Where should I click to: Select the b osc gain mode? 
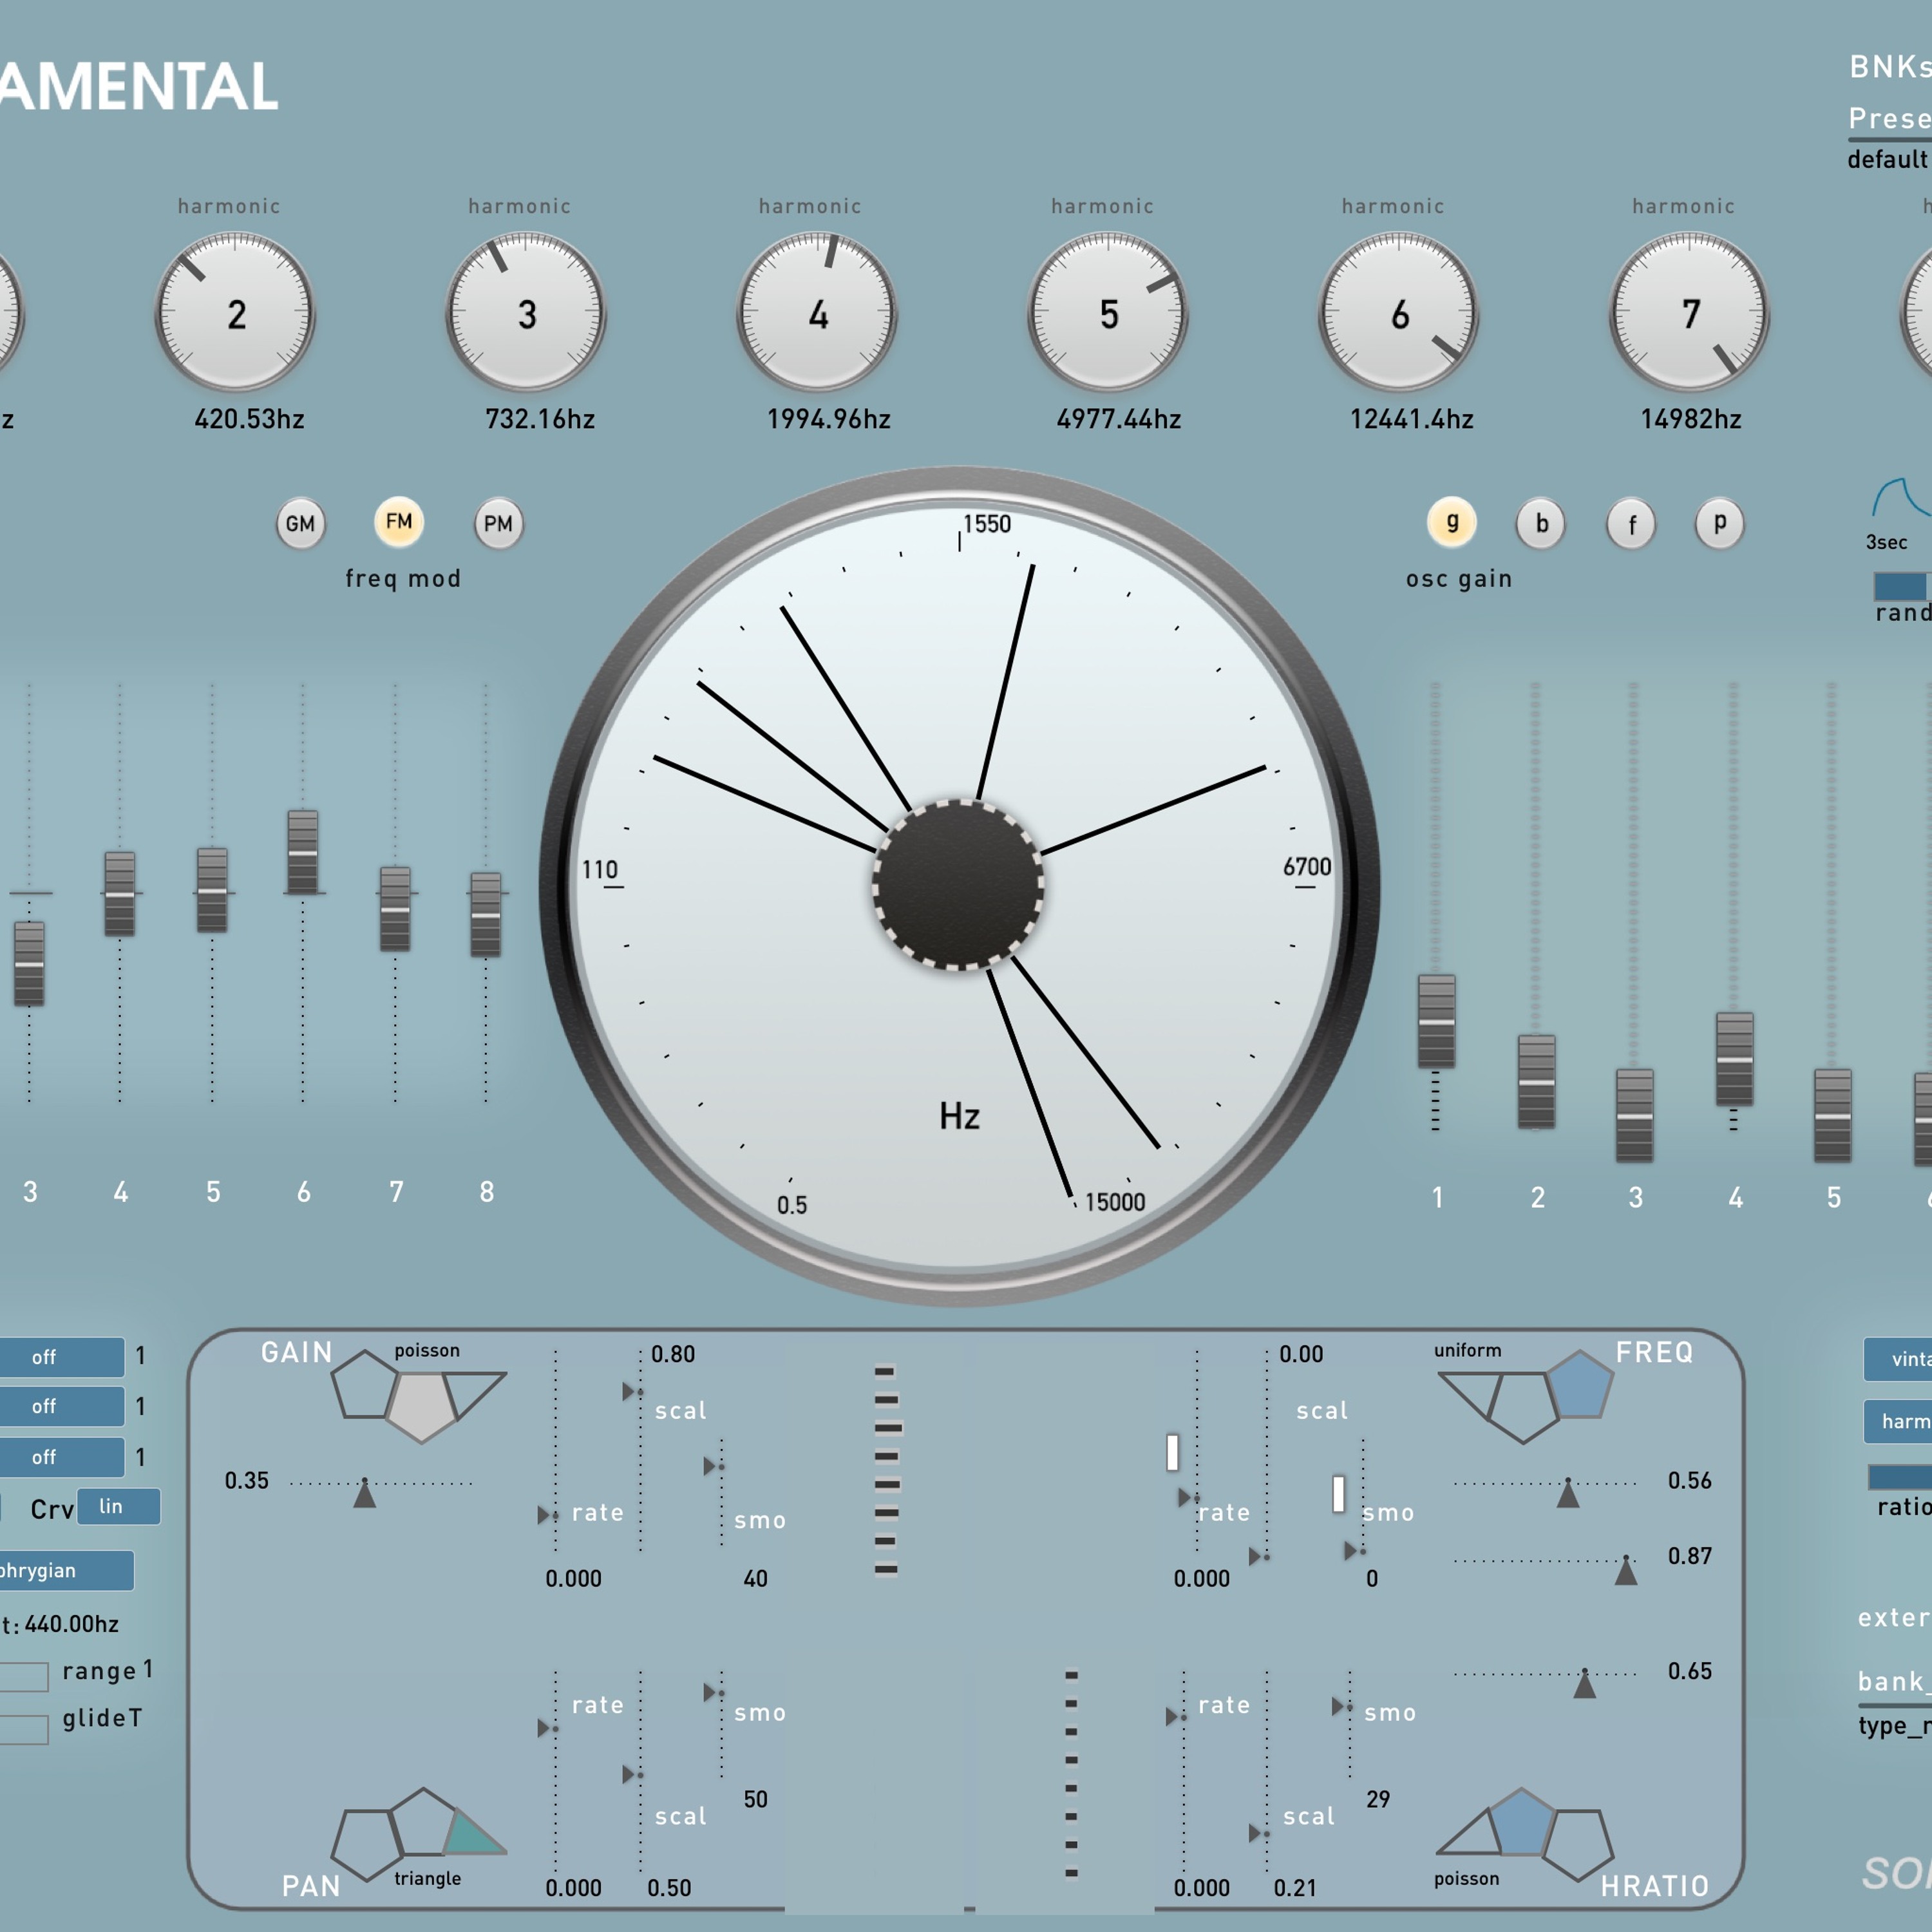tap(1541, 524)
